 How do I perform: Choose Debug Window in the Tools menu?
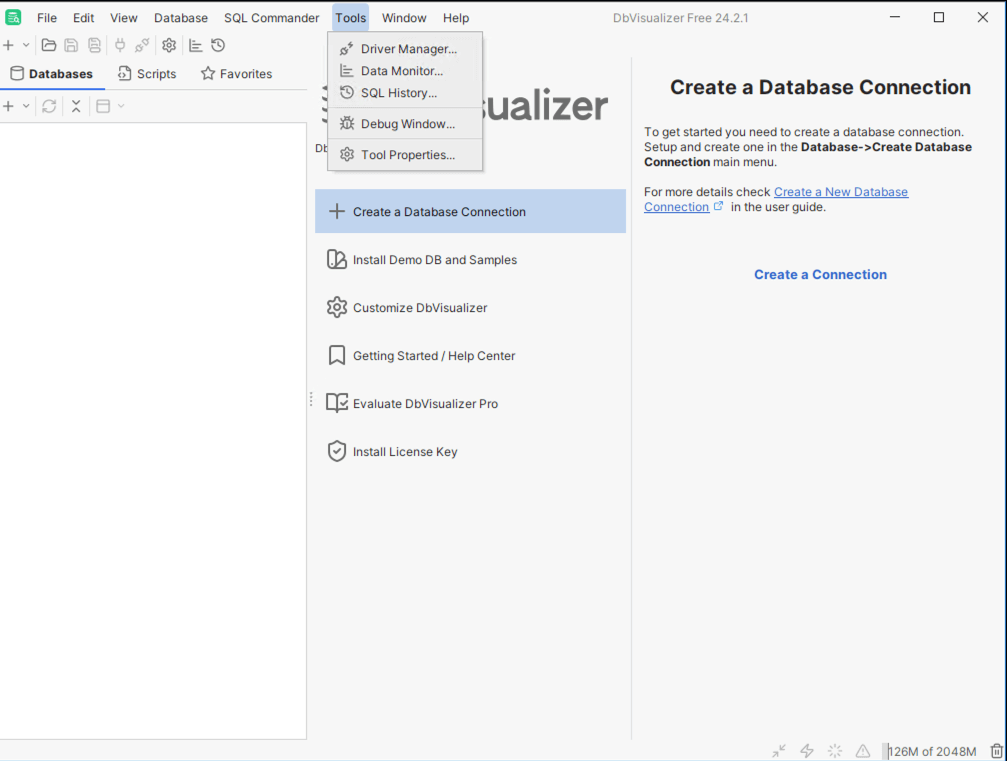click(x=407, y=124)
